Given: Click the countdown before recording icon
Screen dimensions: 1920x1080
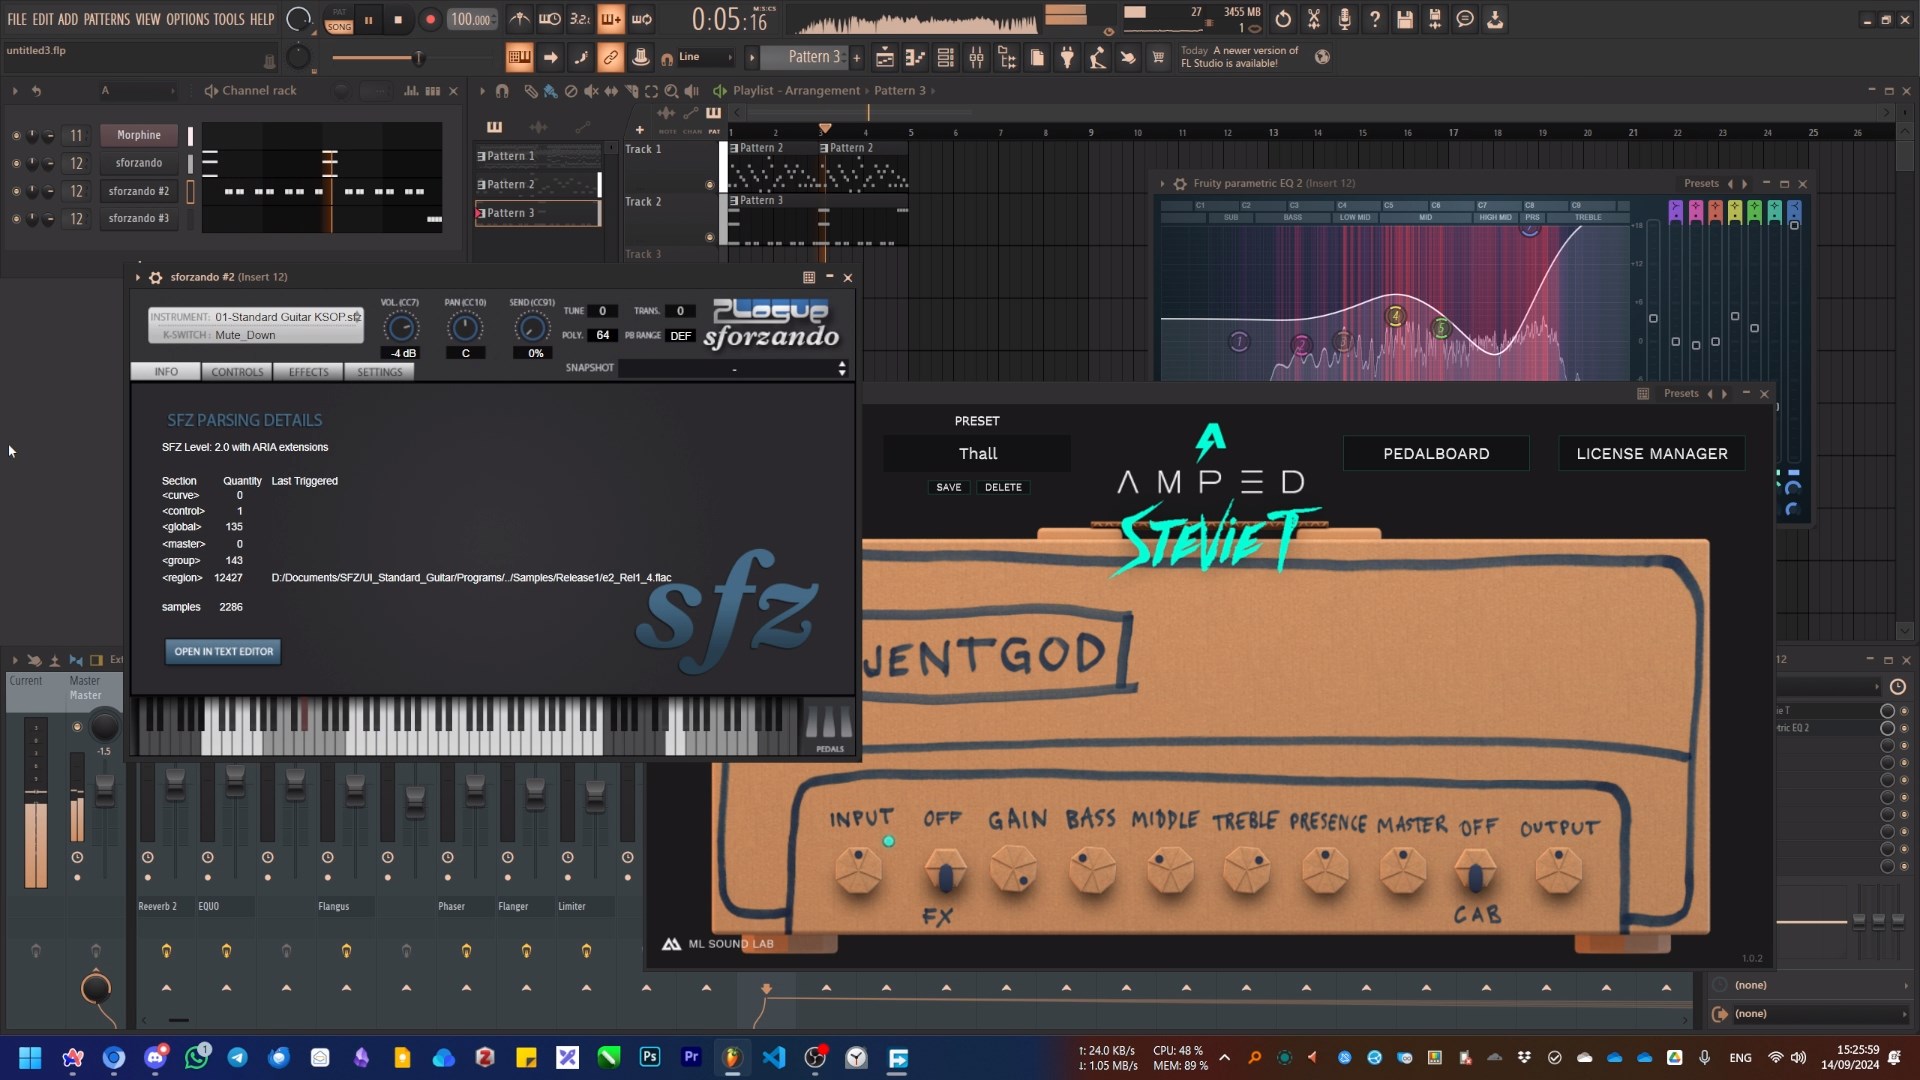Looking at the screenshot, I should (x=580, y=19).
